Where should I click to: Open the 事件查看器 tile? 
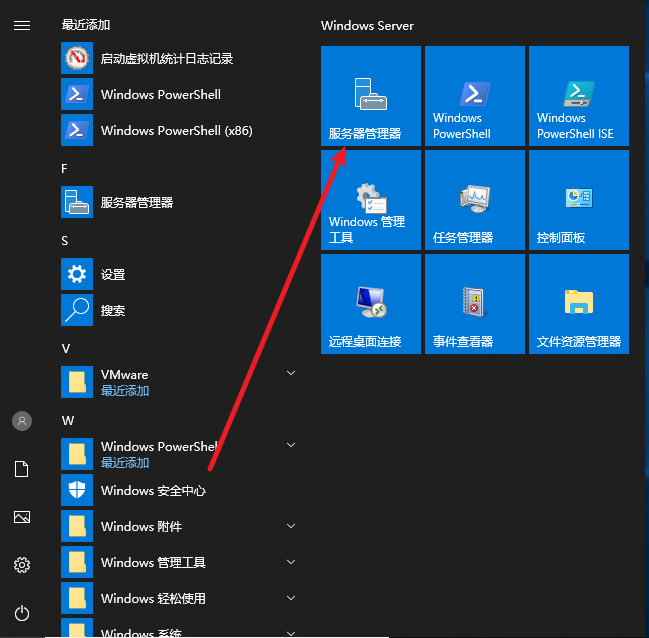coord(475,304)
